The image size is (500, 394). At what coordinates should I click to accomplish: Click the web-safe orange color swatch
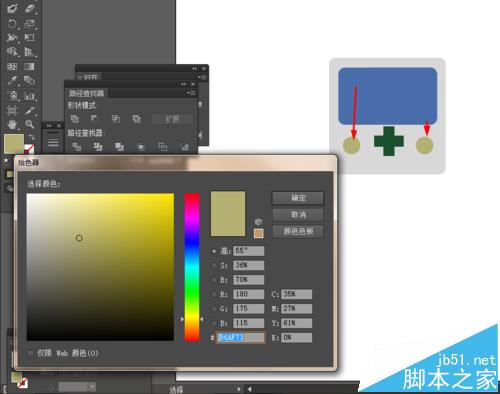click(259, 233)
